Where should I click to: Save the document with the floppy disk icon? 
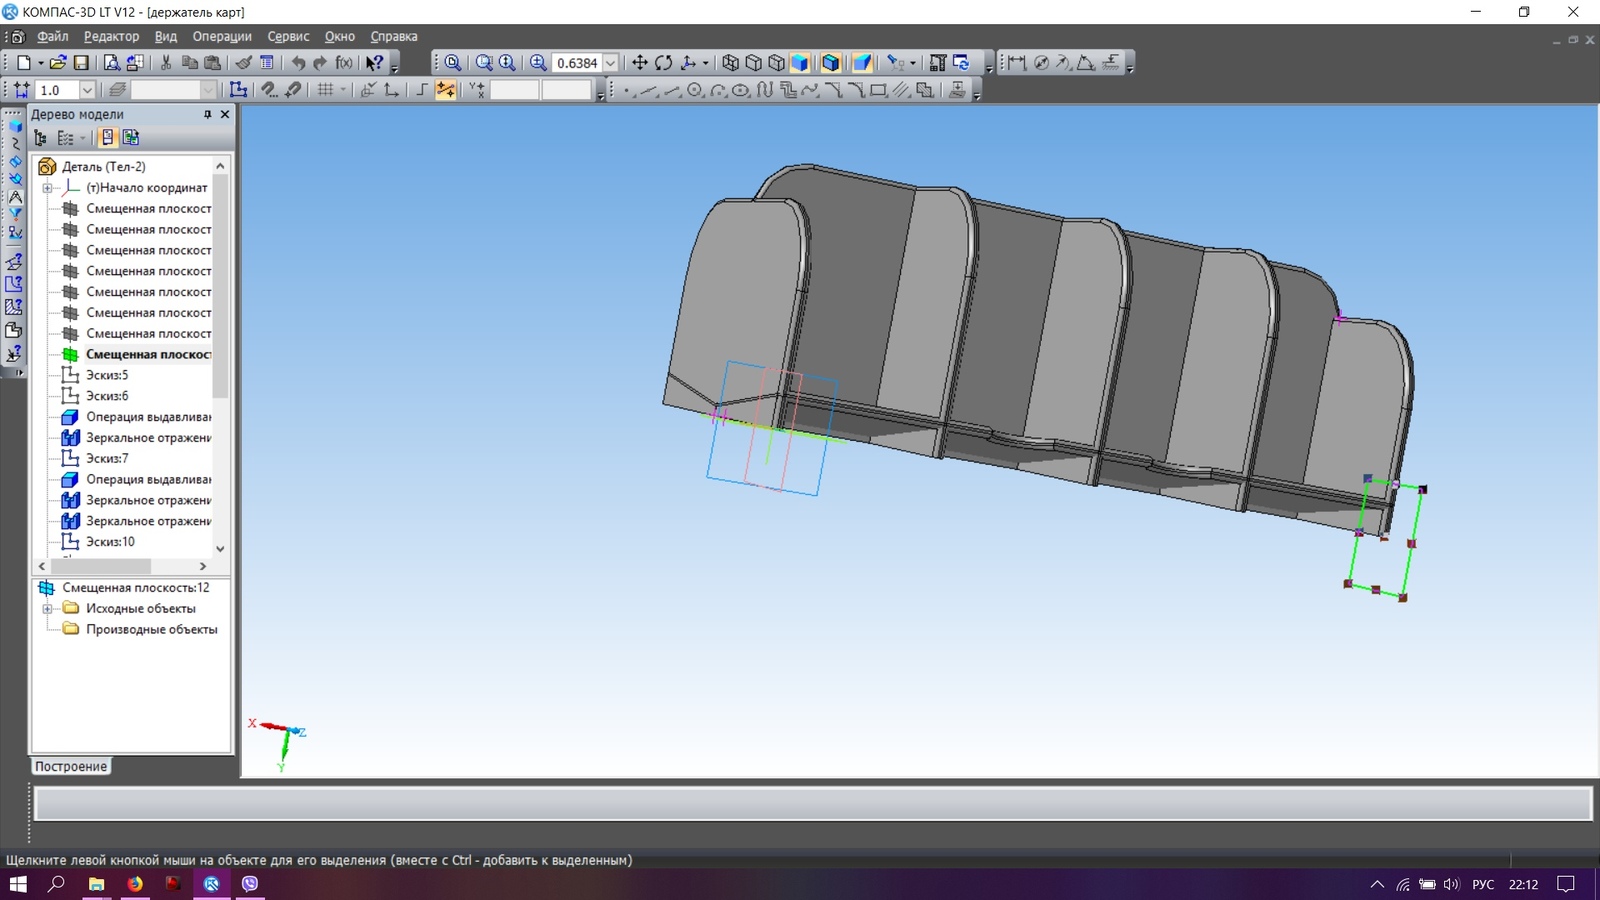coord(81,62)
